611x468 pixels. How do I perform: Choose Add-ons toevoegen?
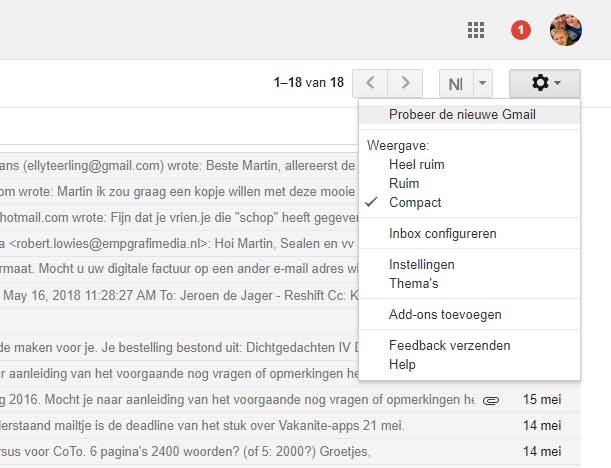(x=470, y=314)
